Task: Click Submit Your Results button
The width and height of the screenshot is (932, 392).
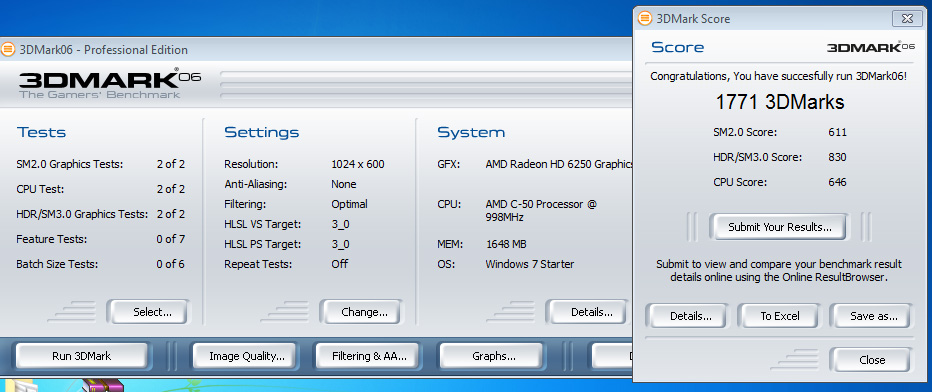Action: click(x=779, y=227)
